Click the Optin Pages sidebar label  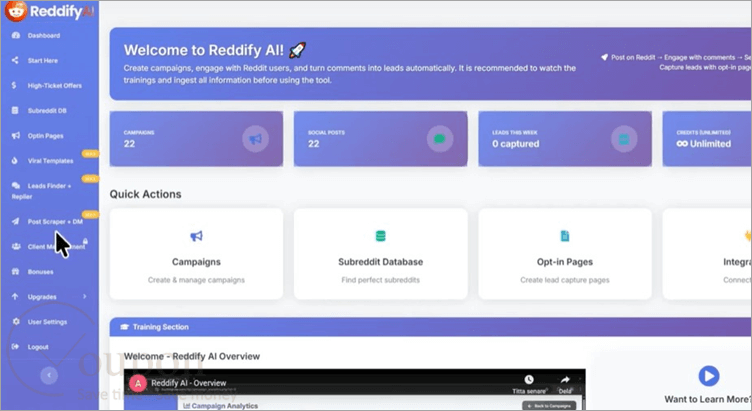46,136
